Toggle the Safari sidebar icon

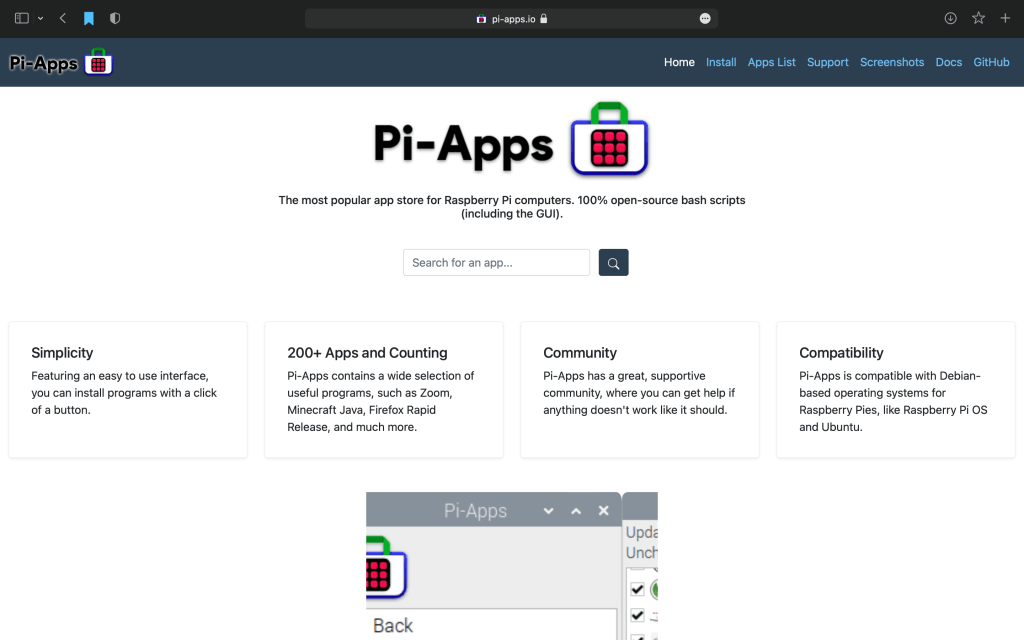coord(22,18)
